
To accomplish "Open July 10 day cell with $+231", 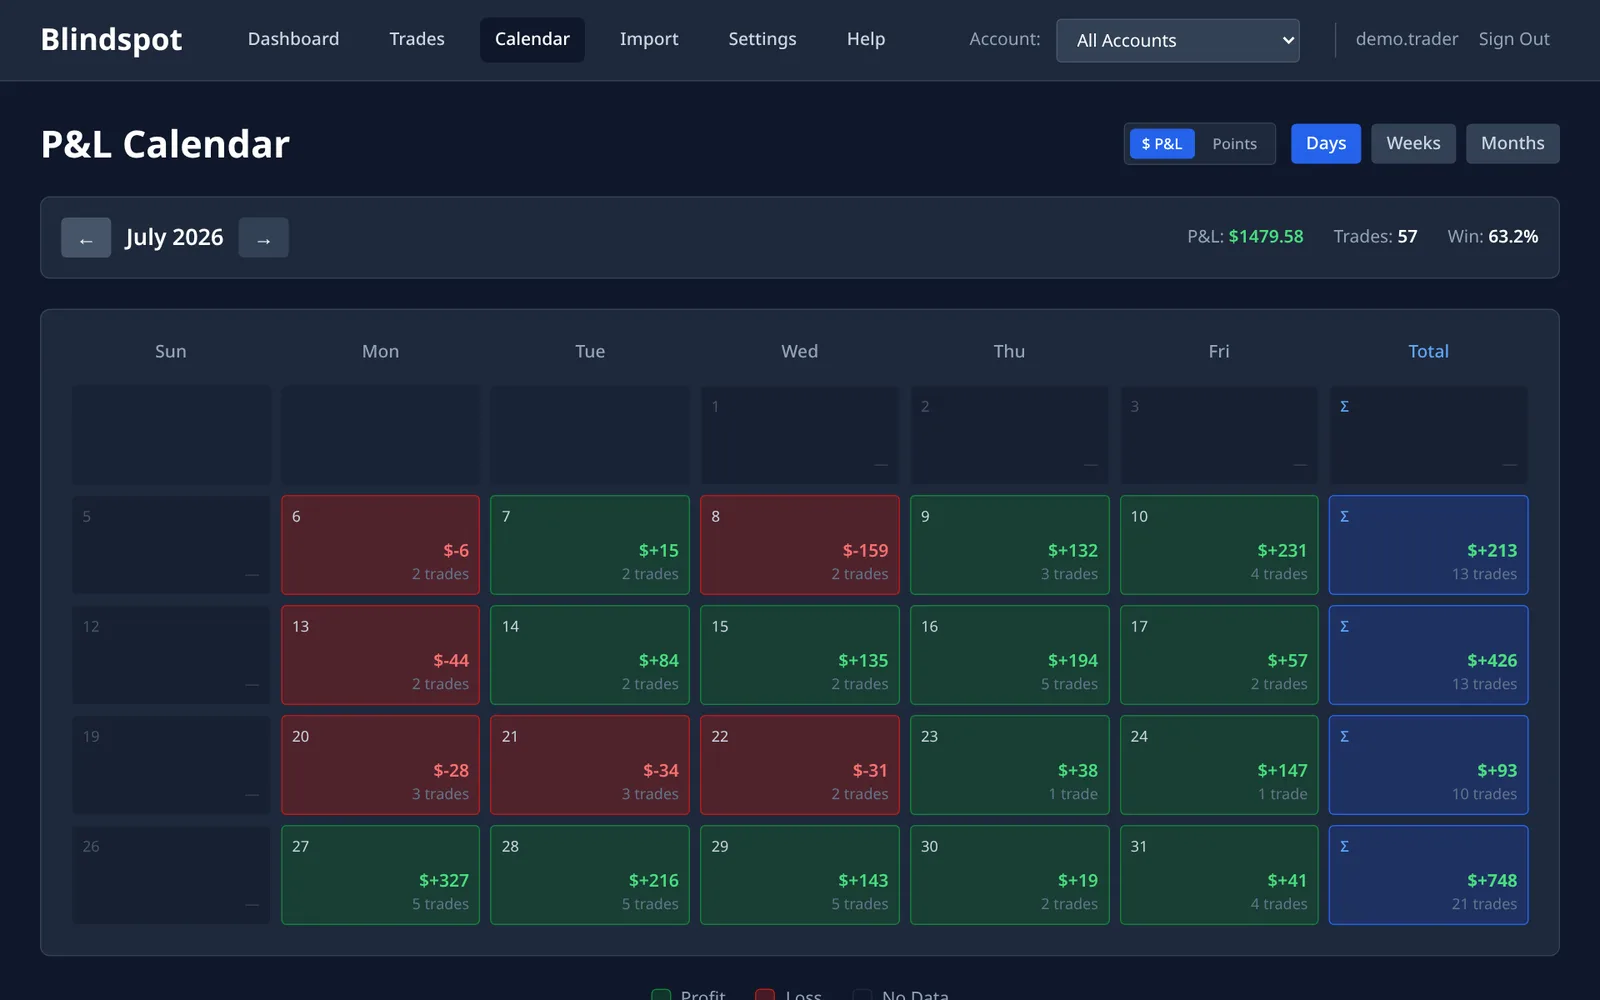I will click(1219, 545).
